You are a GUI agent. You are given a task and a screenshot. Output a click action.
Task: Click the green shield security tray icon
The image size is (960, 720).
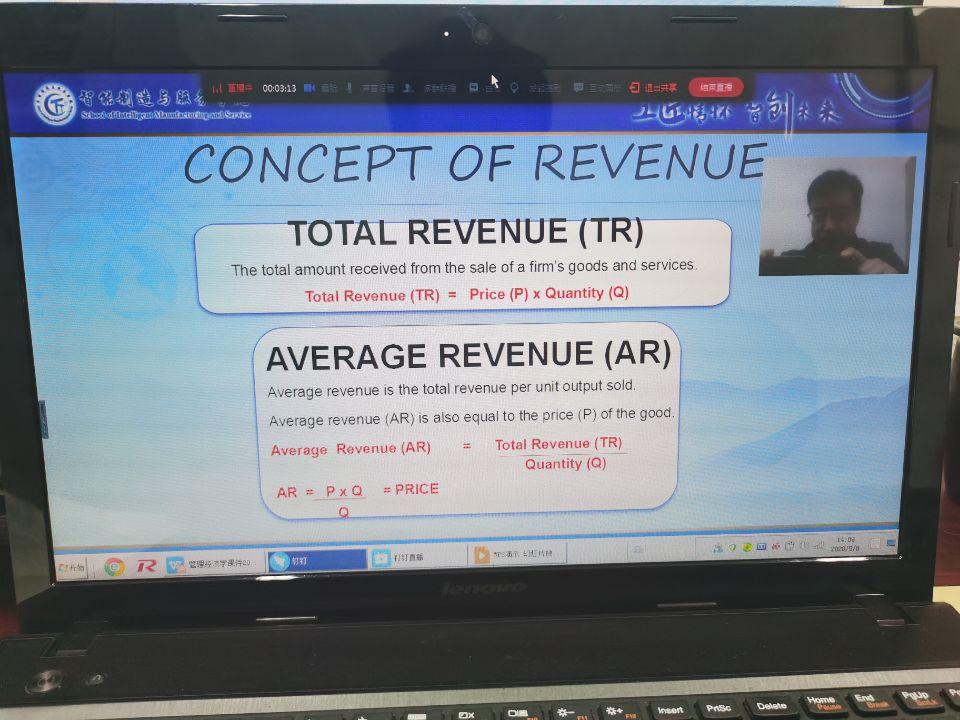(x=733, y=547)
